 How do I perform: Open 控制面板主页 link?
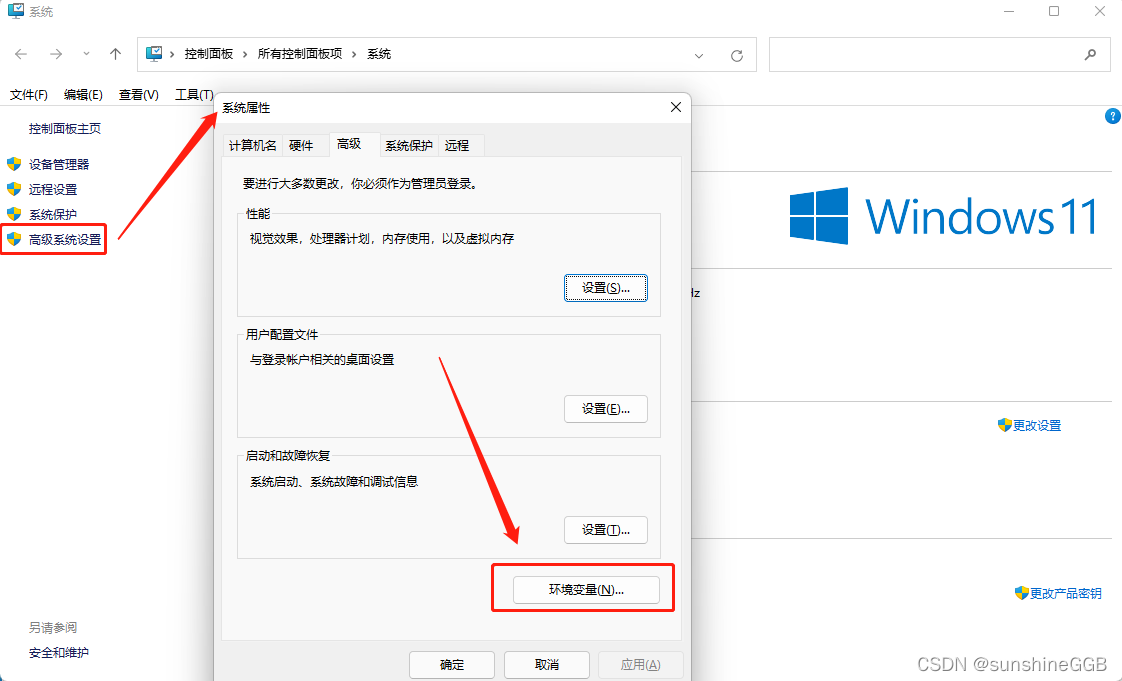point(64,129)
